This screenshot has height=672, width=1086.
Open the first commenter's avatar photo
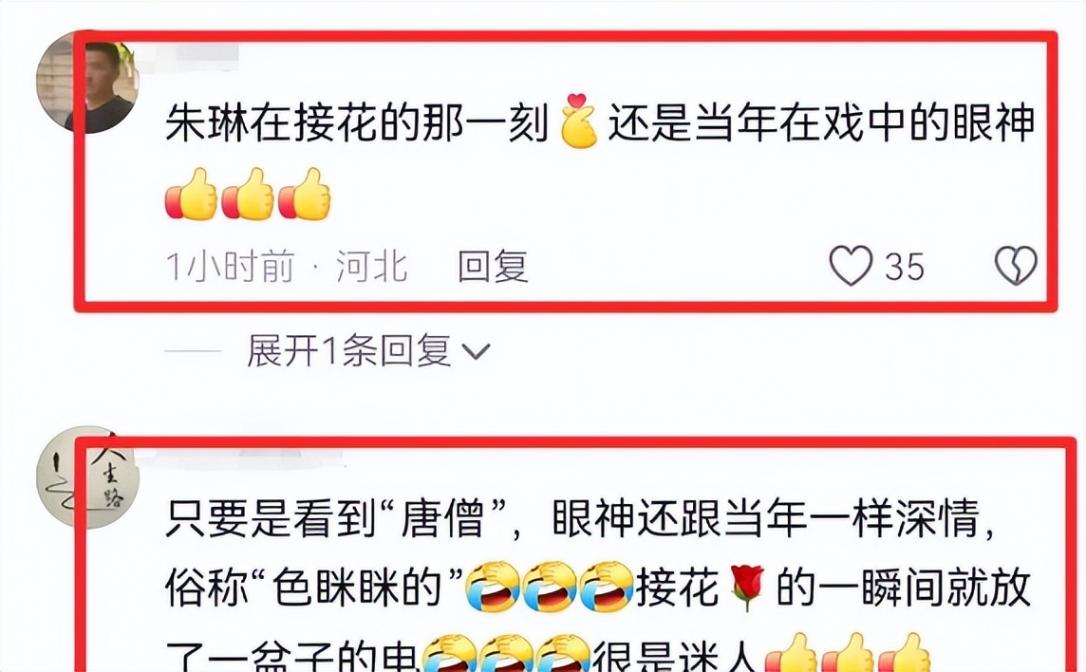coord(88,82)
